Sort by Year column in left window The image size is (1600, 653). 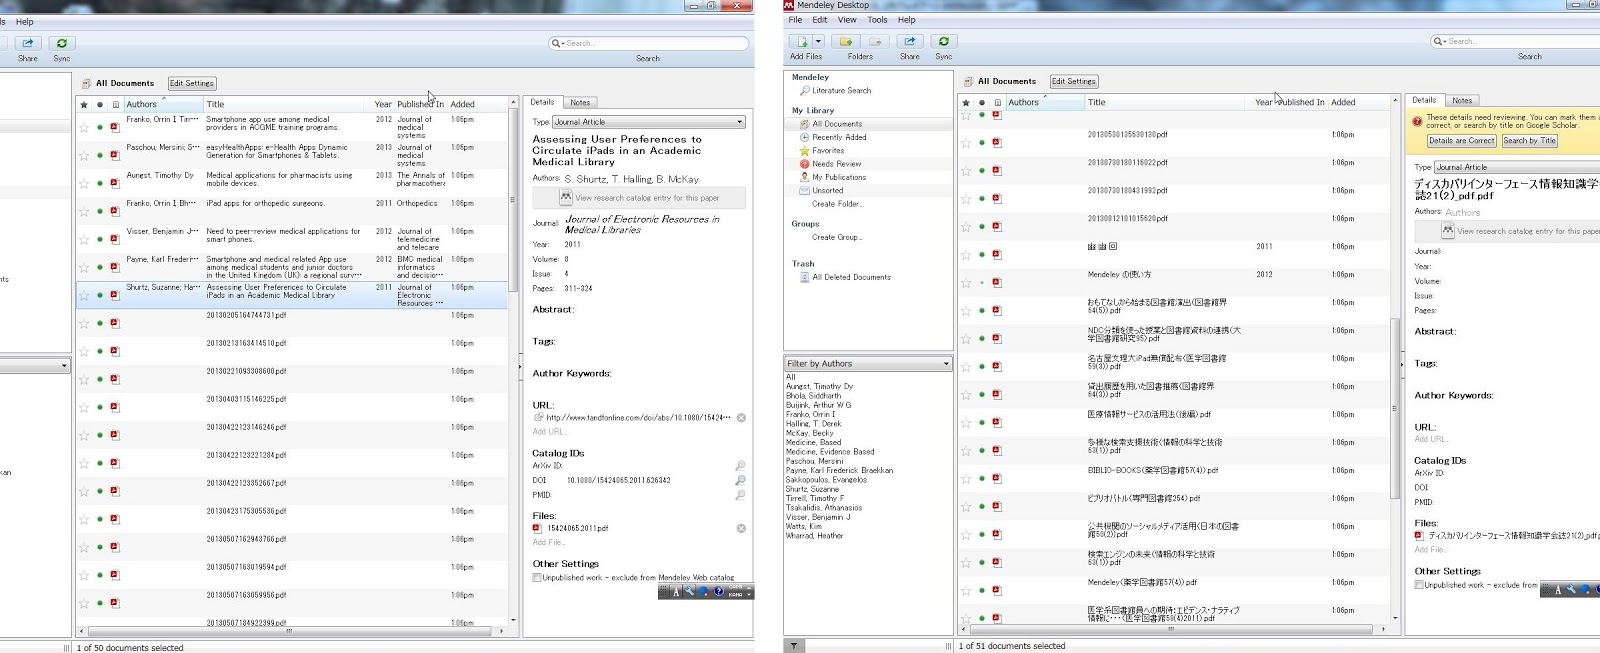(x=382, y=104)
